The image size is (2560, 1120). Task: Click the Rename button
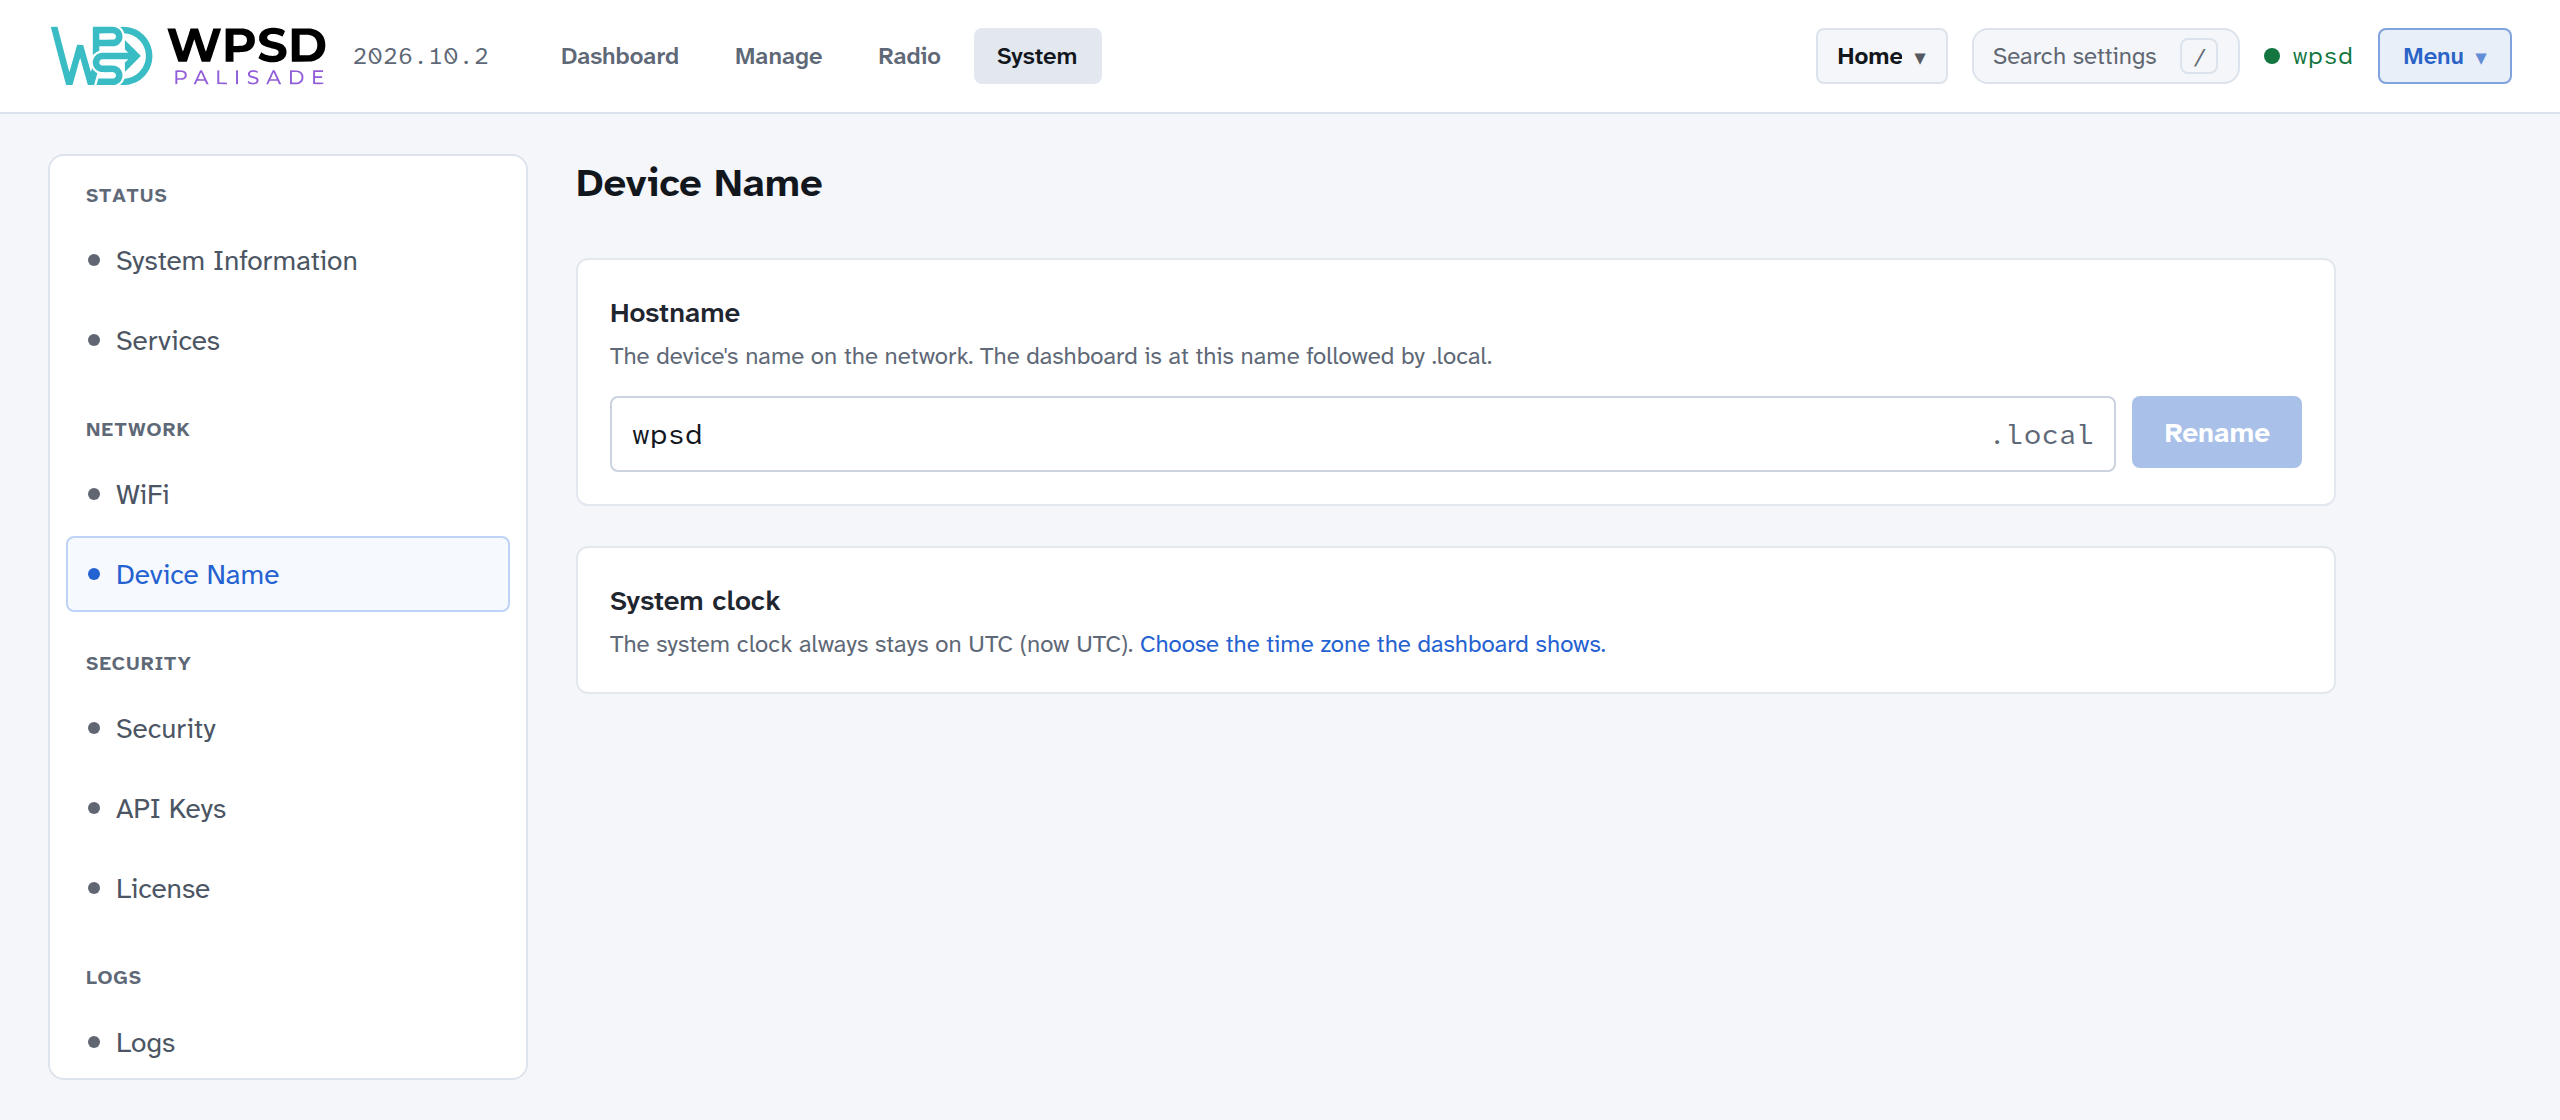click(2216, 433)
